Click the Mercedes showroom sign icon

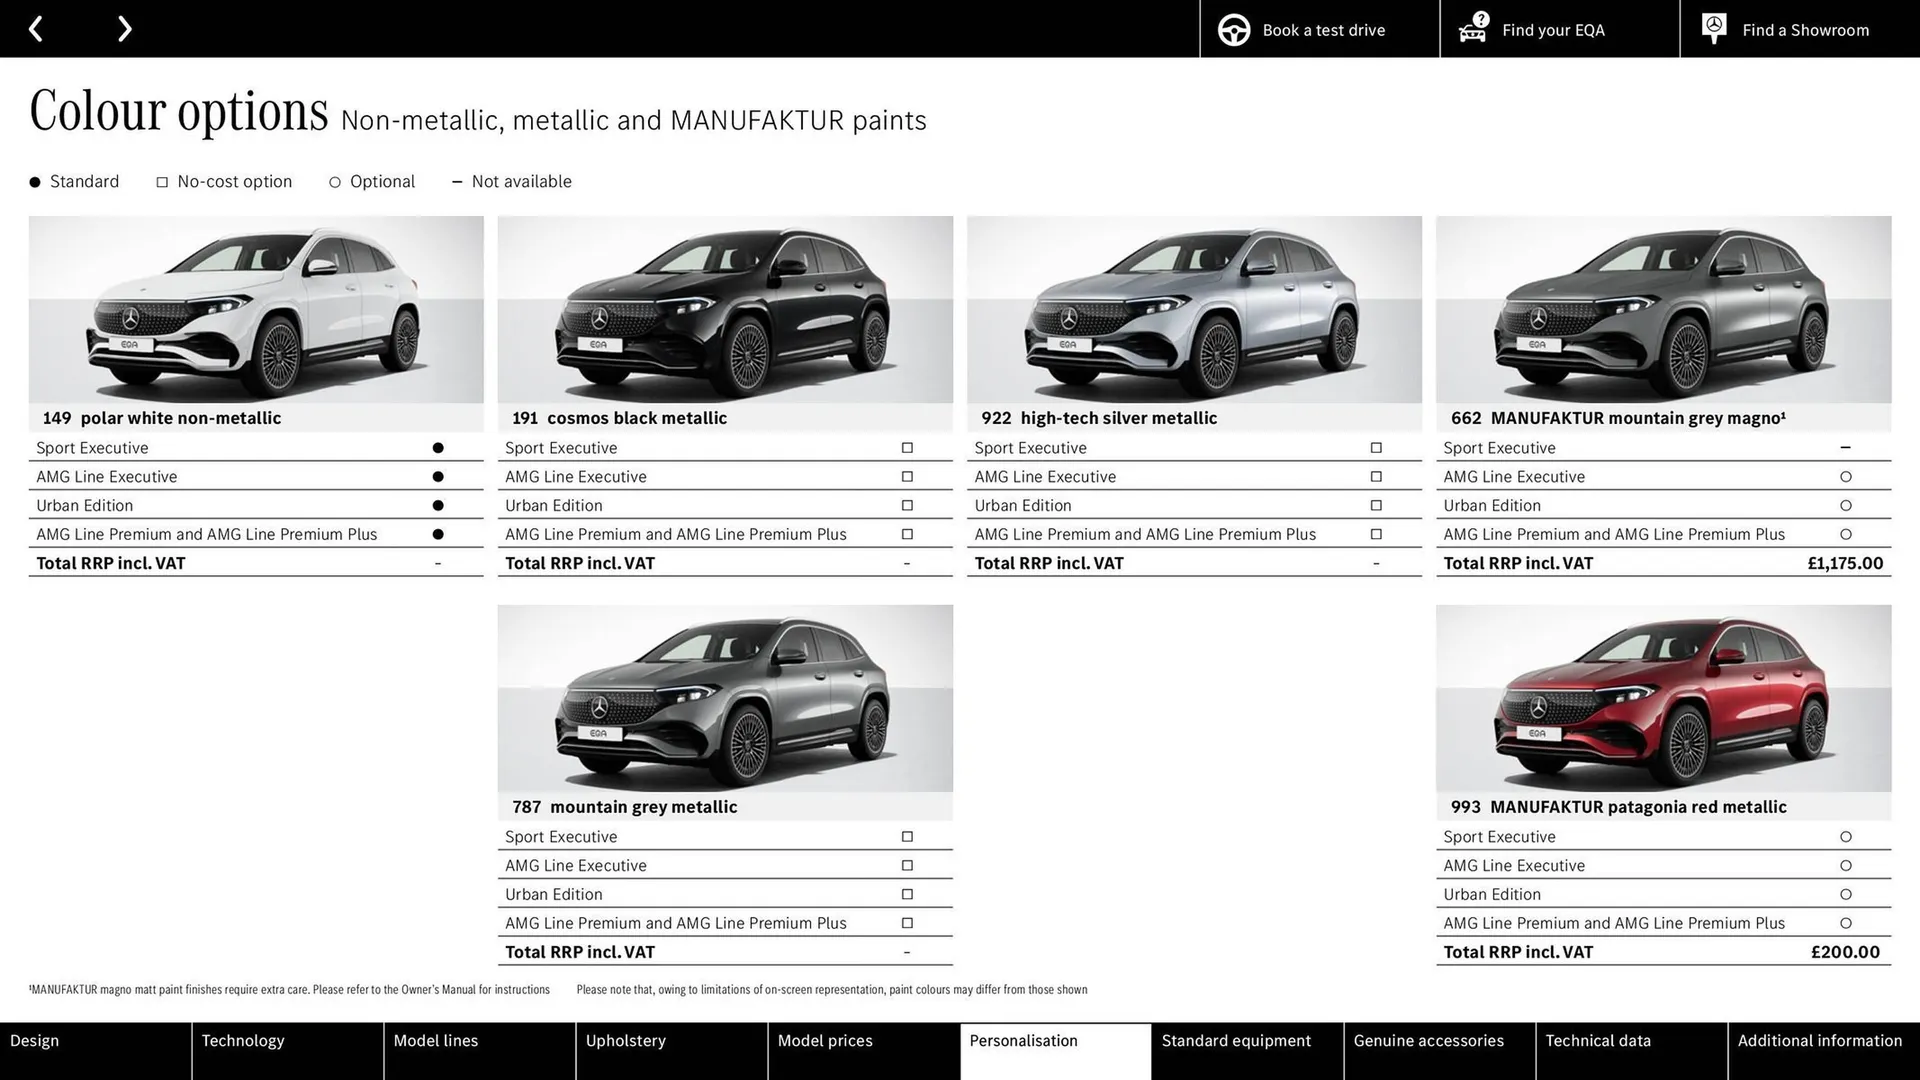[1712, 28]
